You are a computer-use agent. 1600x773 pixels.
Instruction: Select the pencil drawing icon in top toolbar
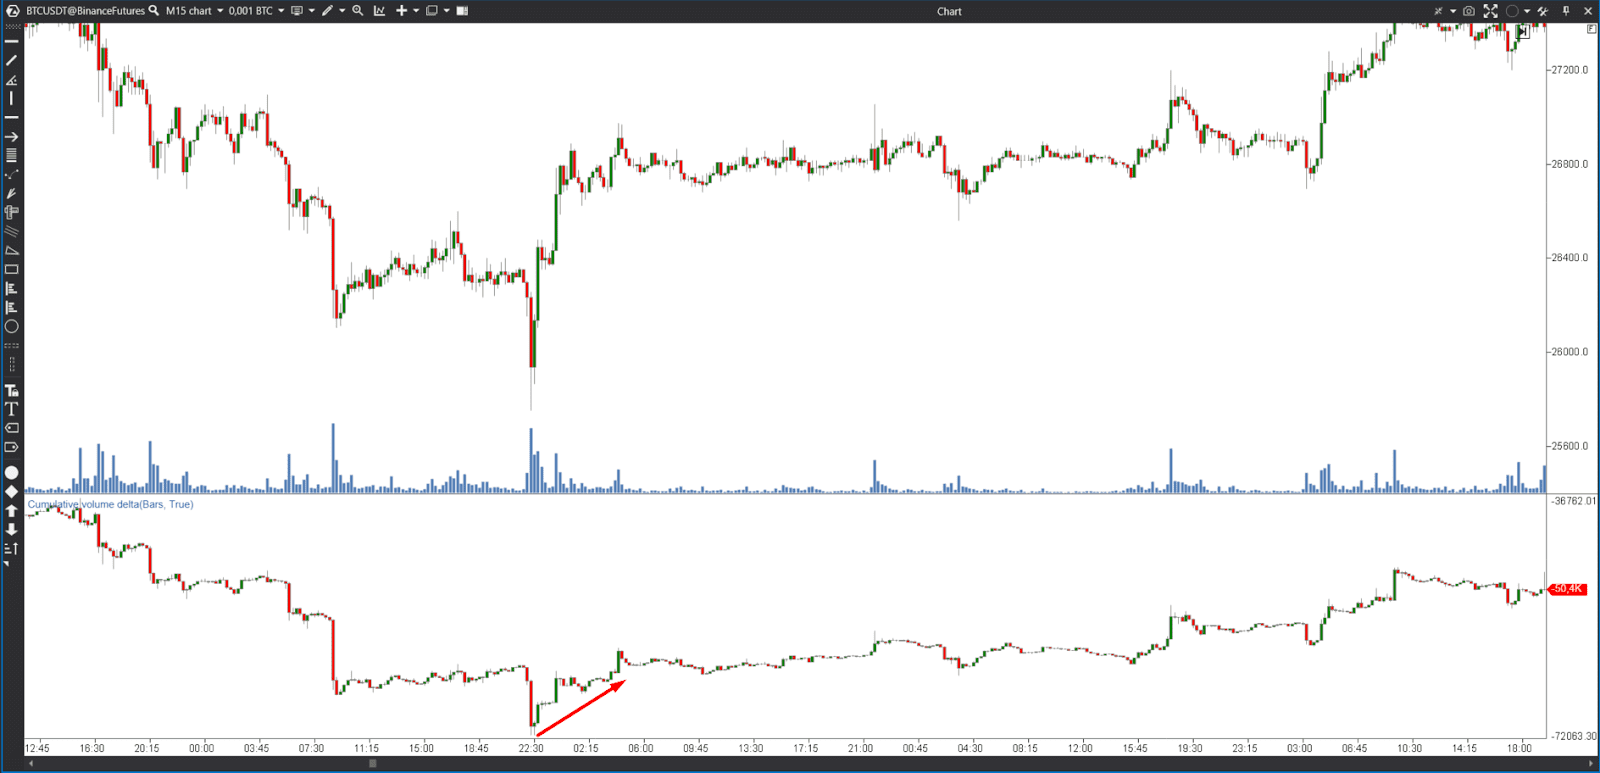pyautogui.click(x=327, y=11)
